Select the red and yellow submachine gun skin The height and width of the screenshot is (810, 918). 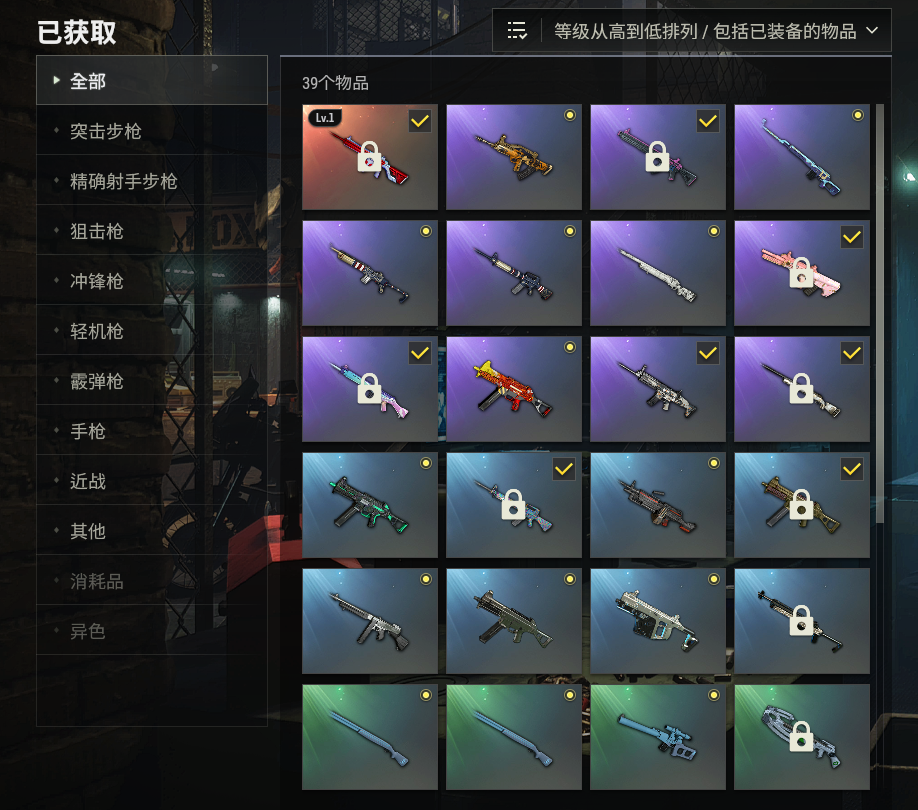point(514,389)
